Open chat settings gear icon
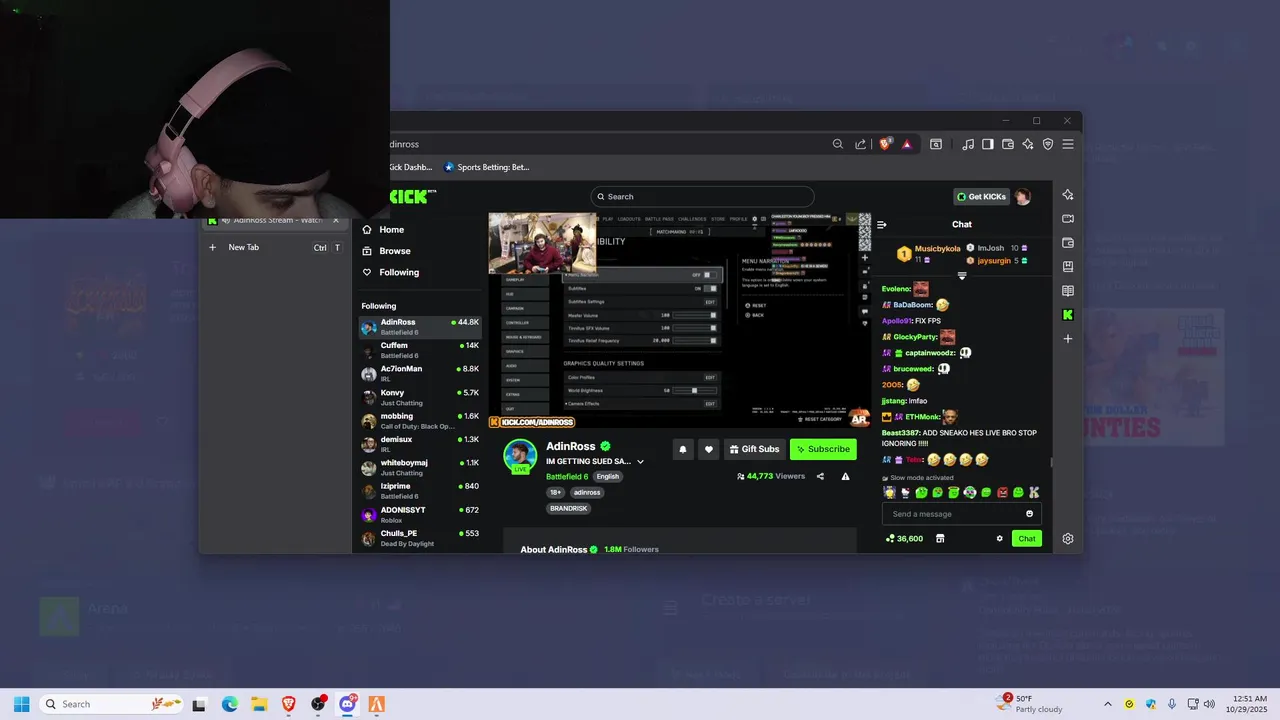1280x720 pixels. click(x=999, y=538)
